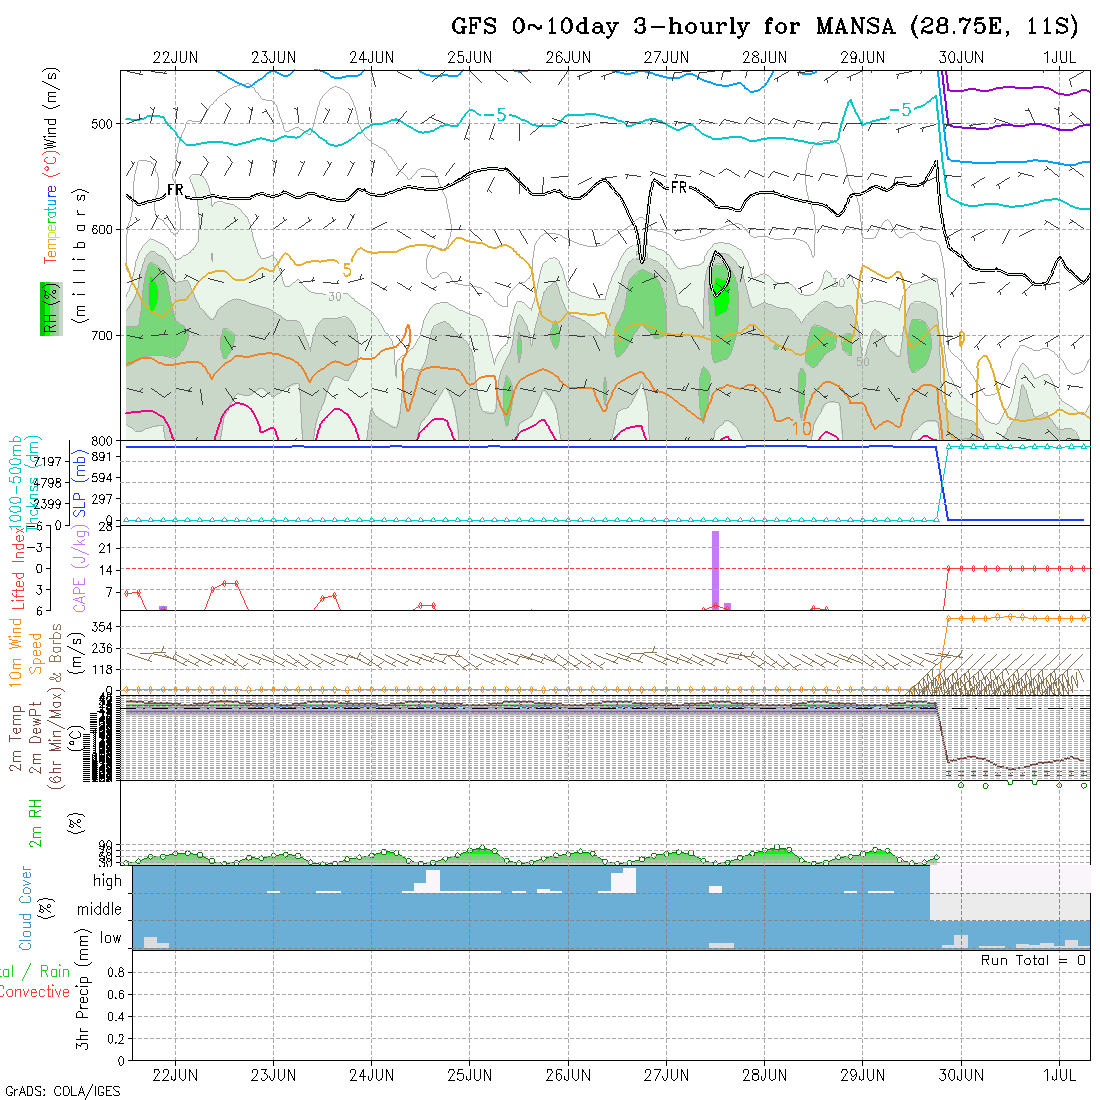Click the GrADS: COLA/IGES credit text

coord(62,1091)
